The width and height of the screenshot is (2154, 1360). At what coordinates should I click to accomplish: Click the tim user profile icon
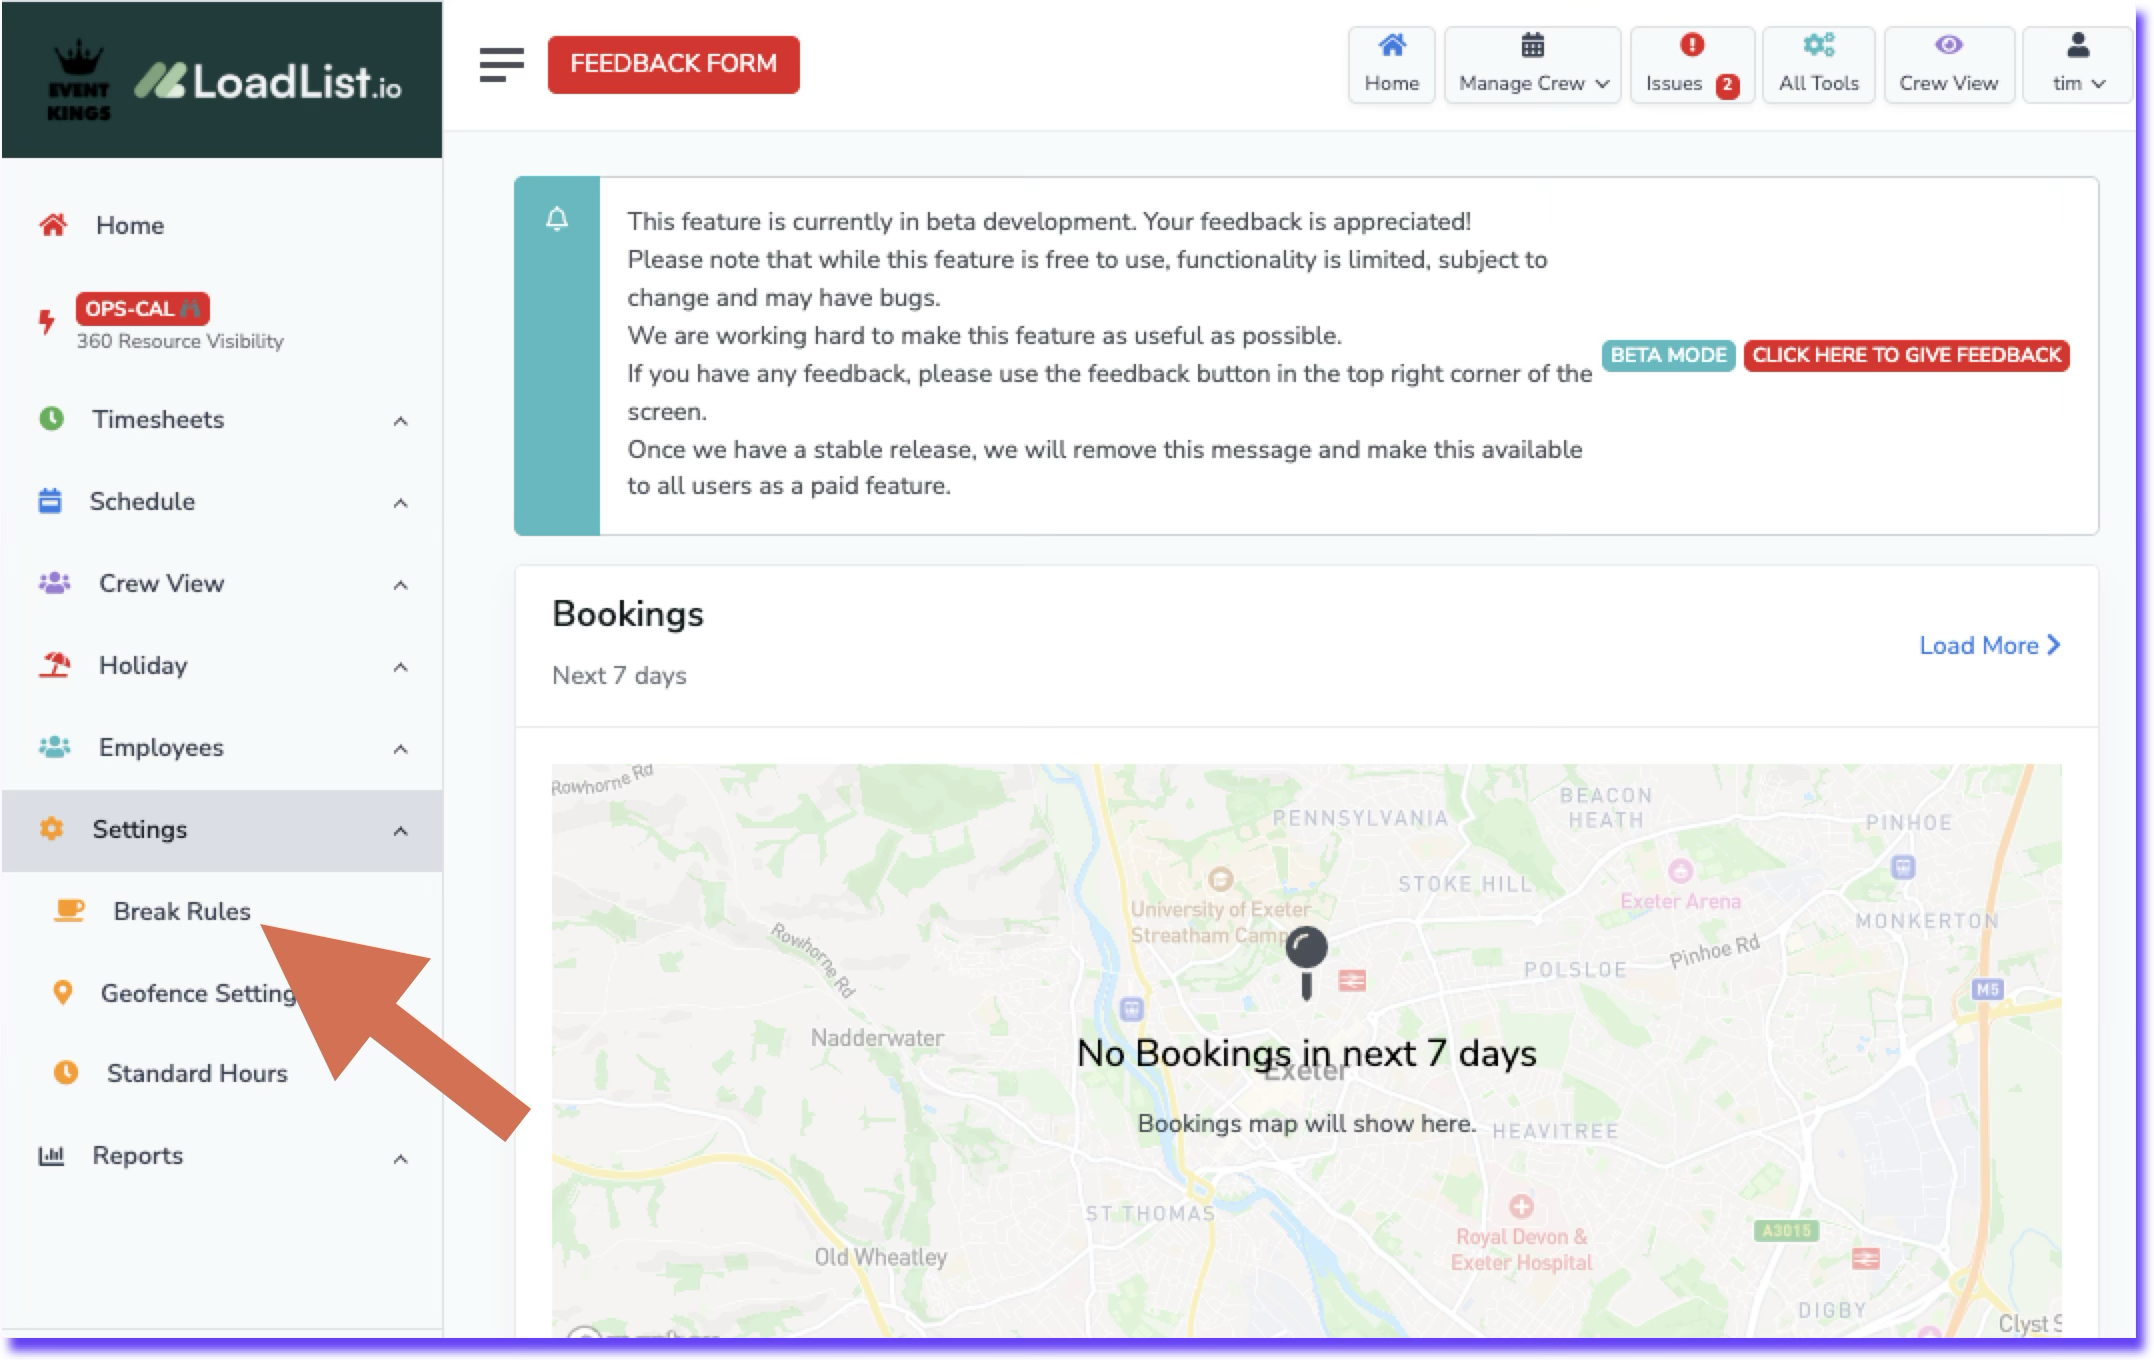(2078, 45)
